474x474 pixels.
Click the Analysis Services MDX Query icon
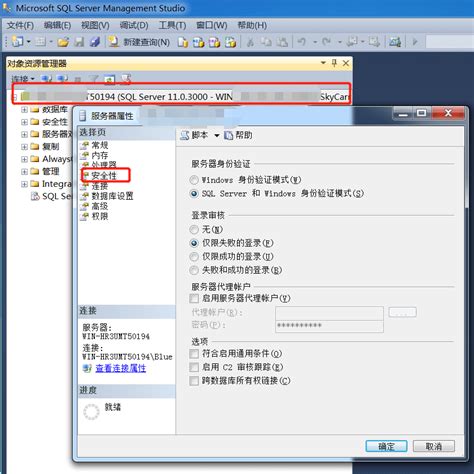pos(198,42)
